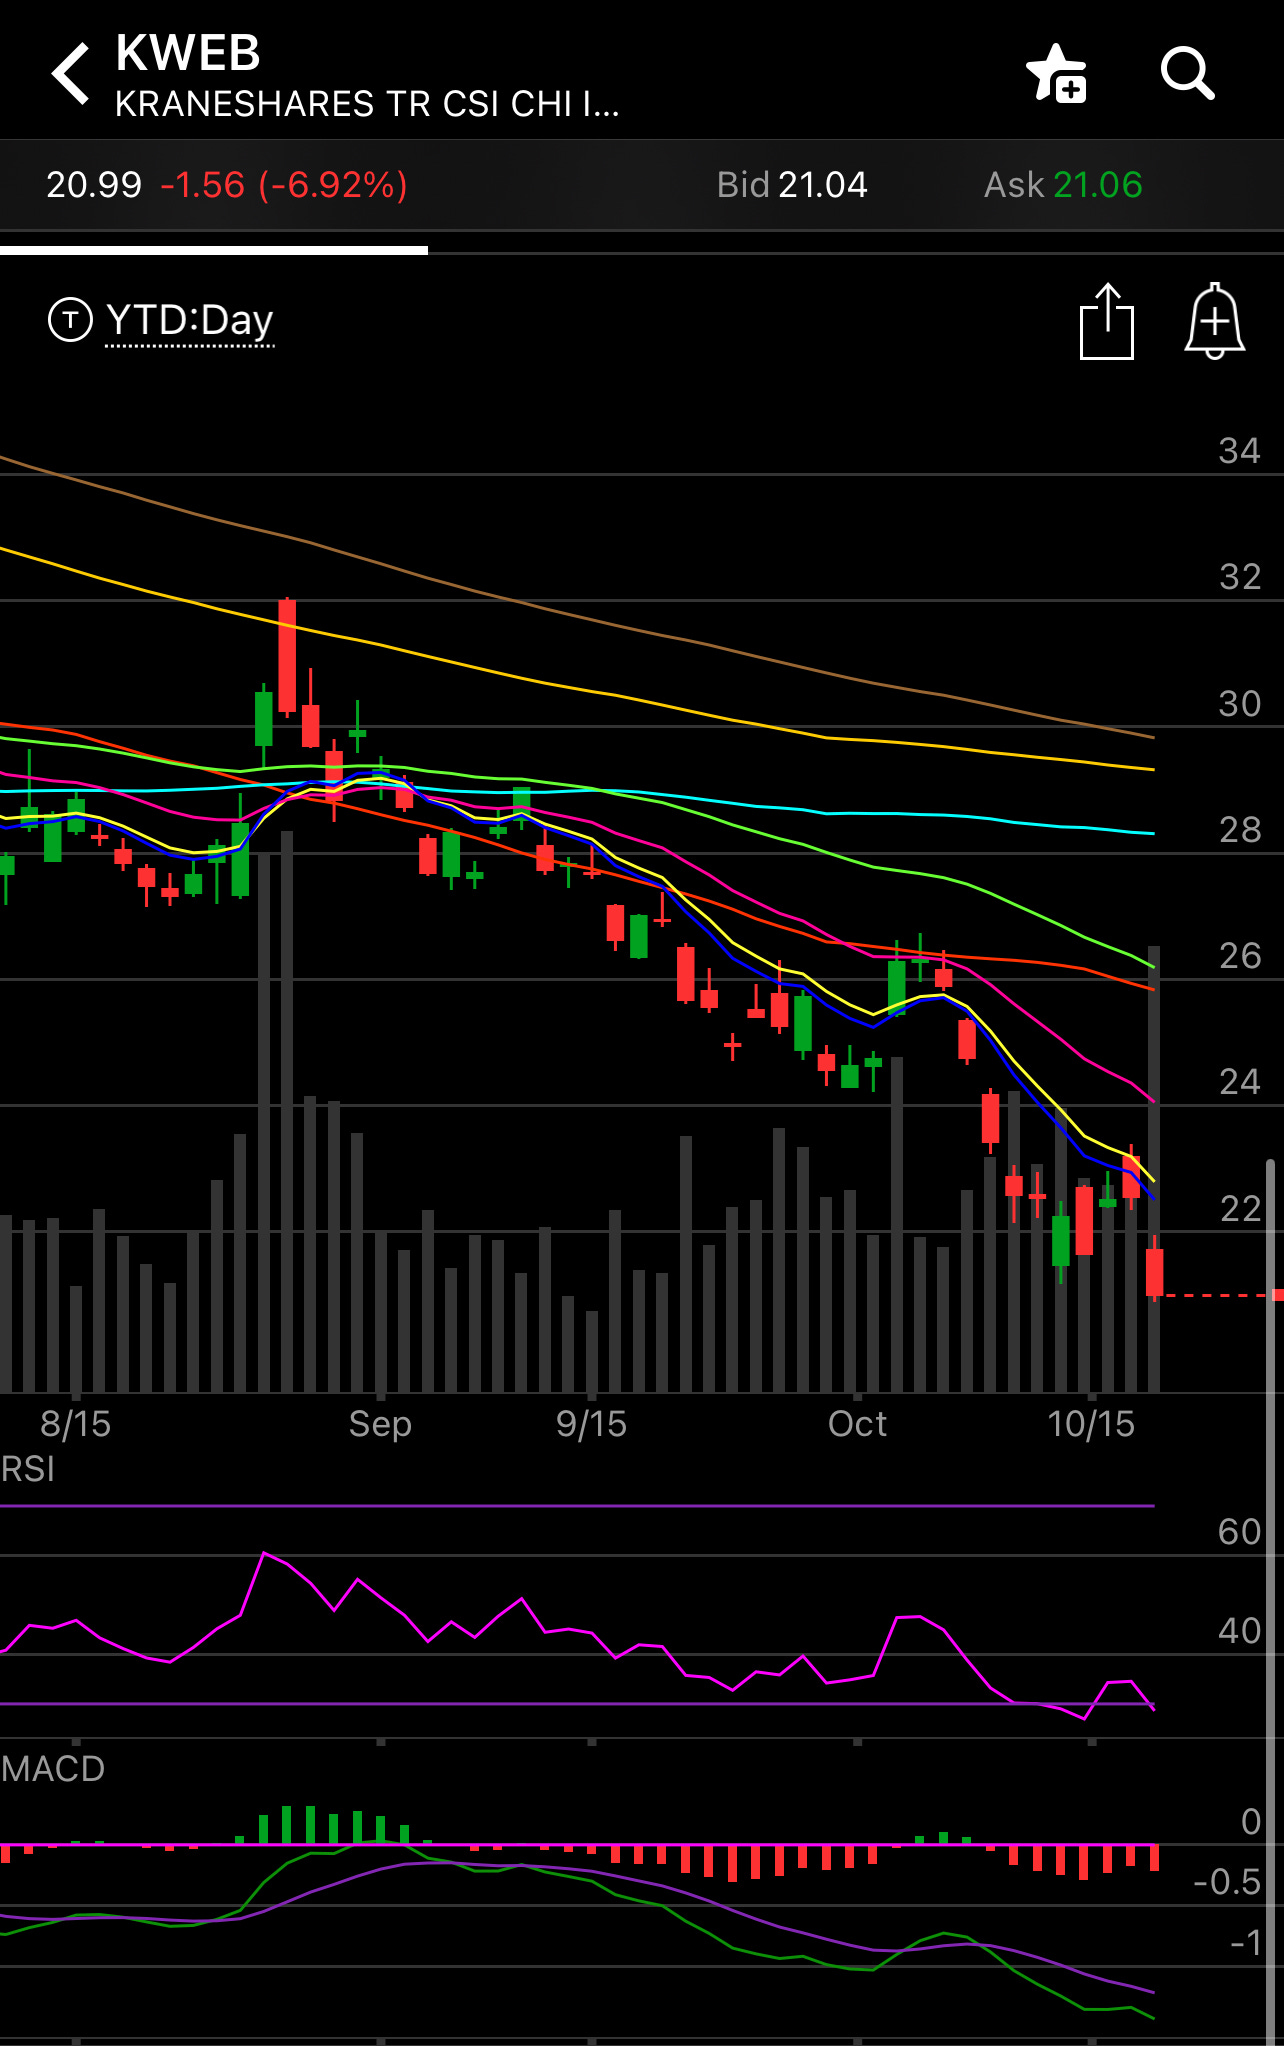This screenshot has height=2046, width=1284.
Task: Tap the 34 price axis label
Action: (x=1239, y=451)
